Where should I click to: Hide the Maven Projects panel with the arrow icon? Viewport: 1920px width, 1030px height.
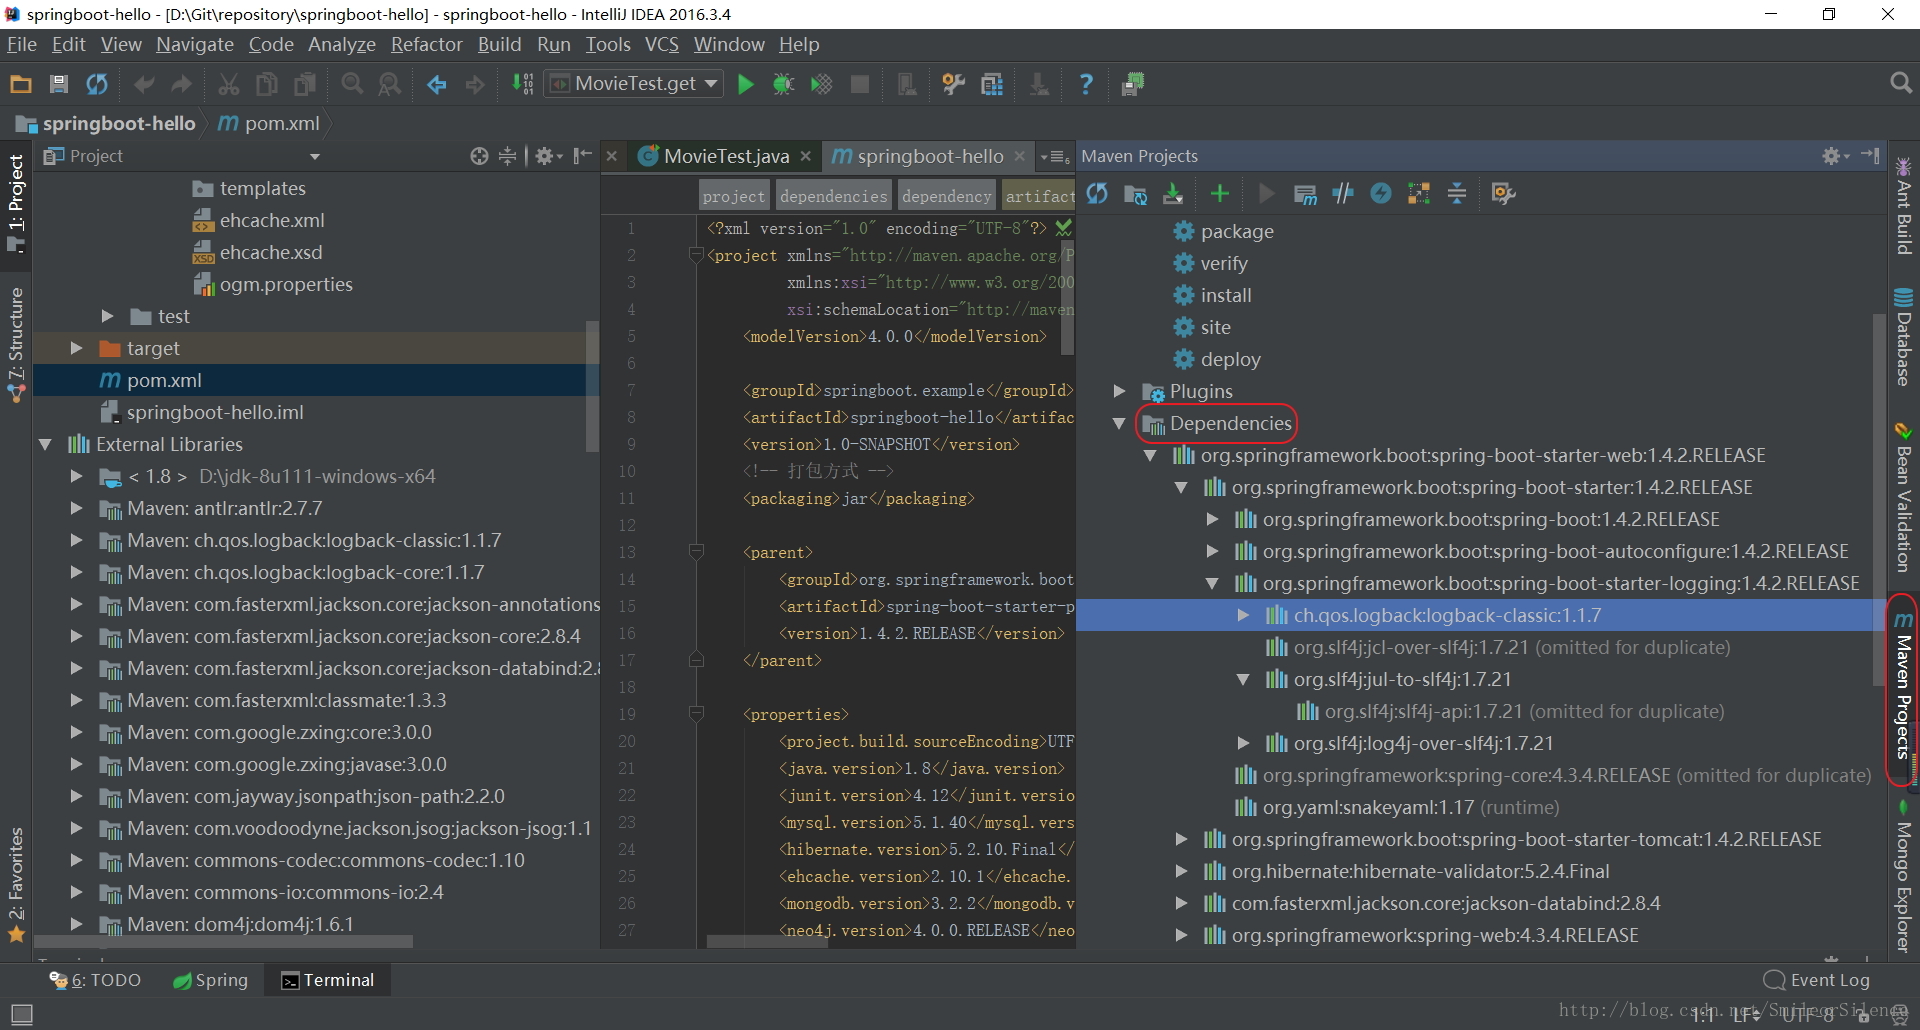click(1870, 155)
